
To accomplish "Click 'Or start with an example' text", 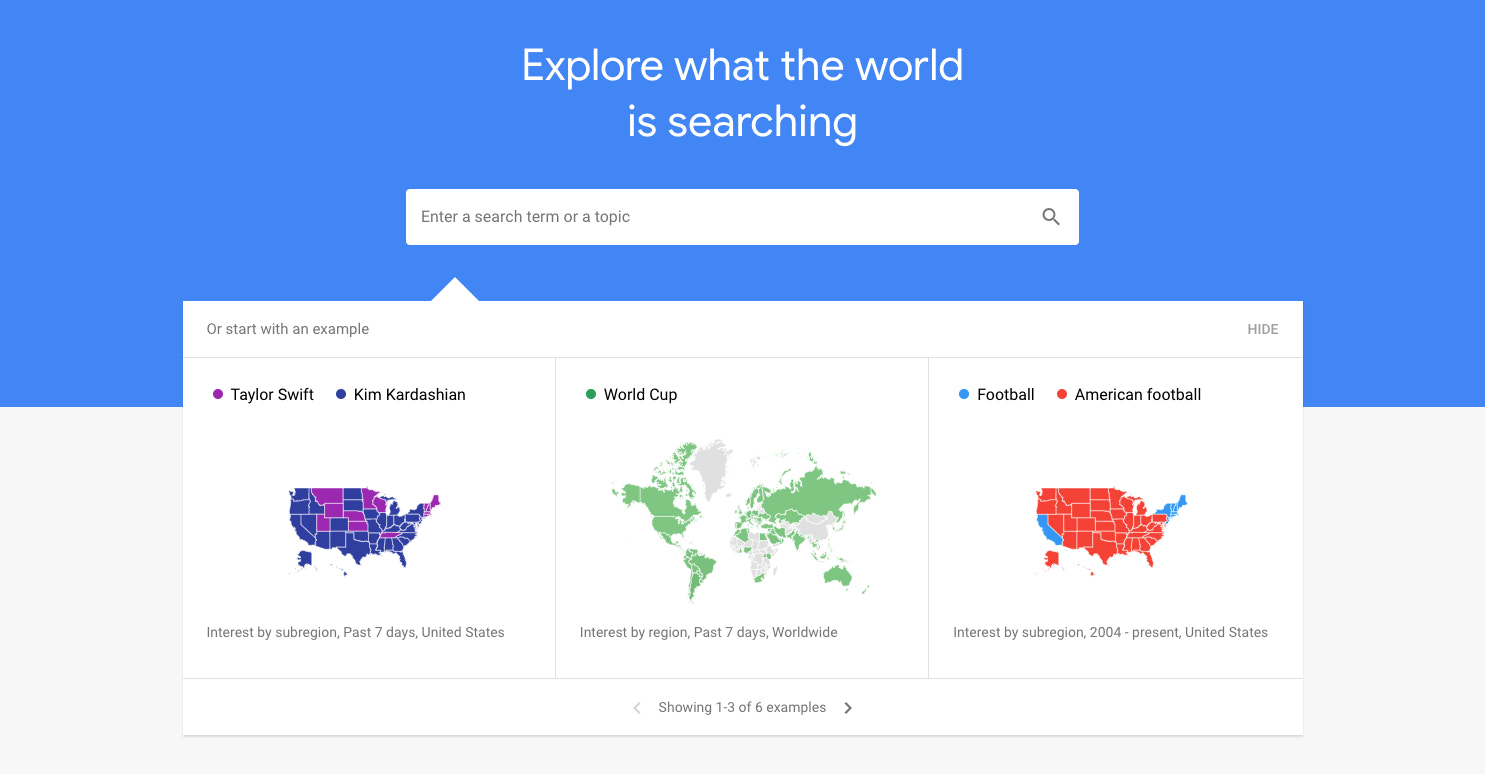I will coord(288,329).
